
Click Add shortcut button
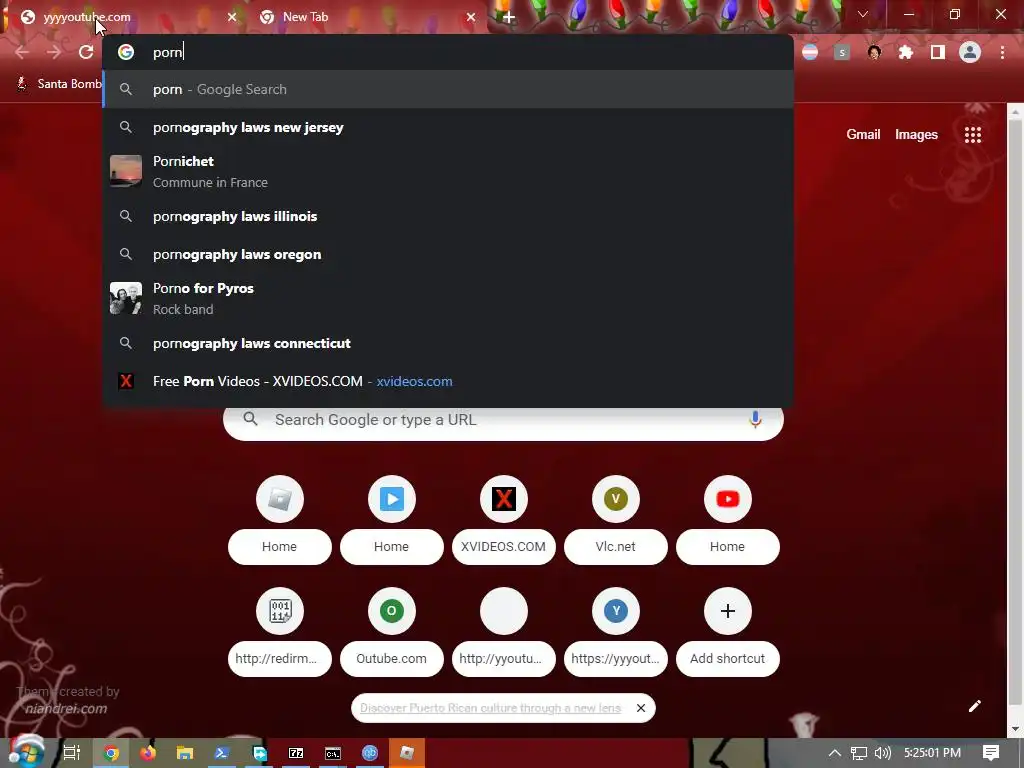point(728,632)
